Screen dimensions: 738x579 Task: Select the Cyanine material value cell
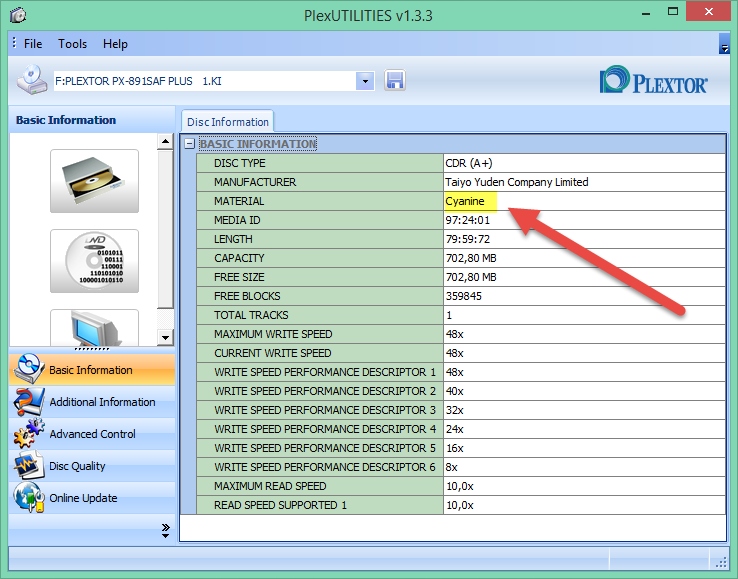pos(583,201)
